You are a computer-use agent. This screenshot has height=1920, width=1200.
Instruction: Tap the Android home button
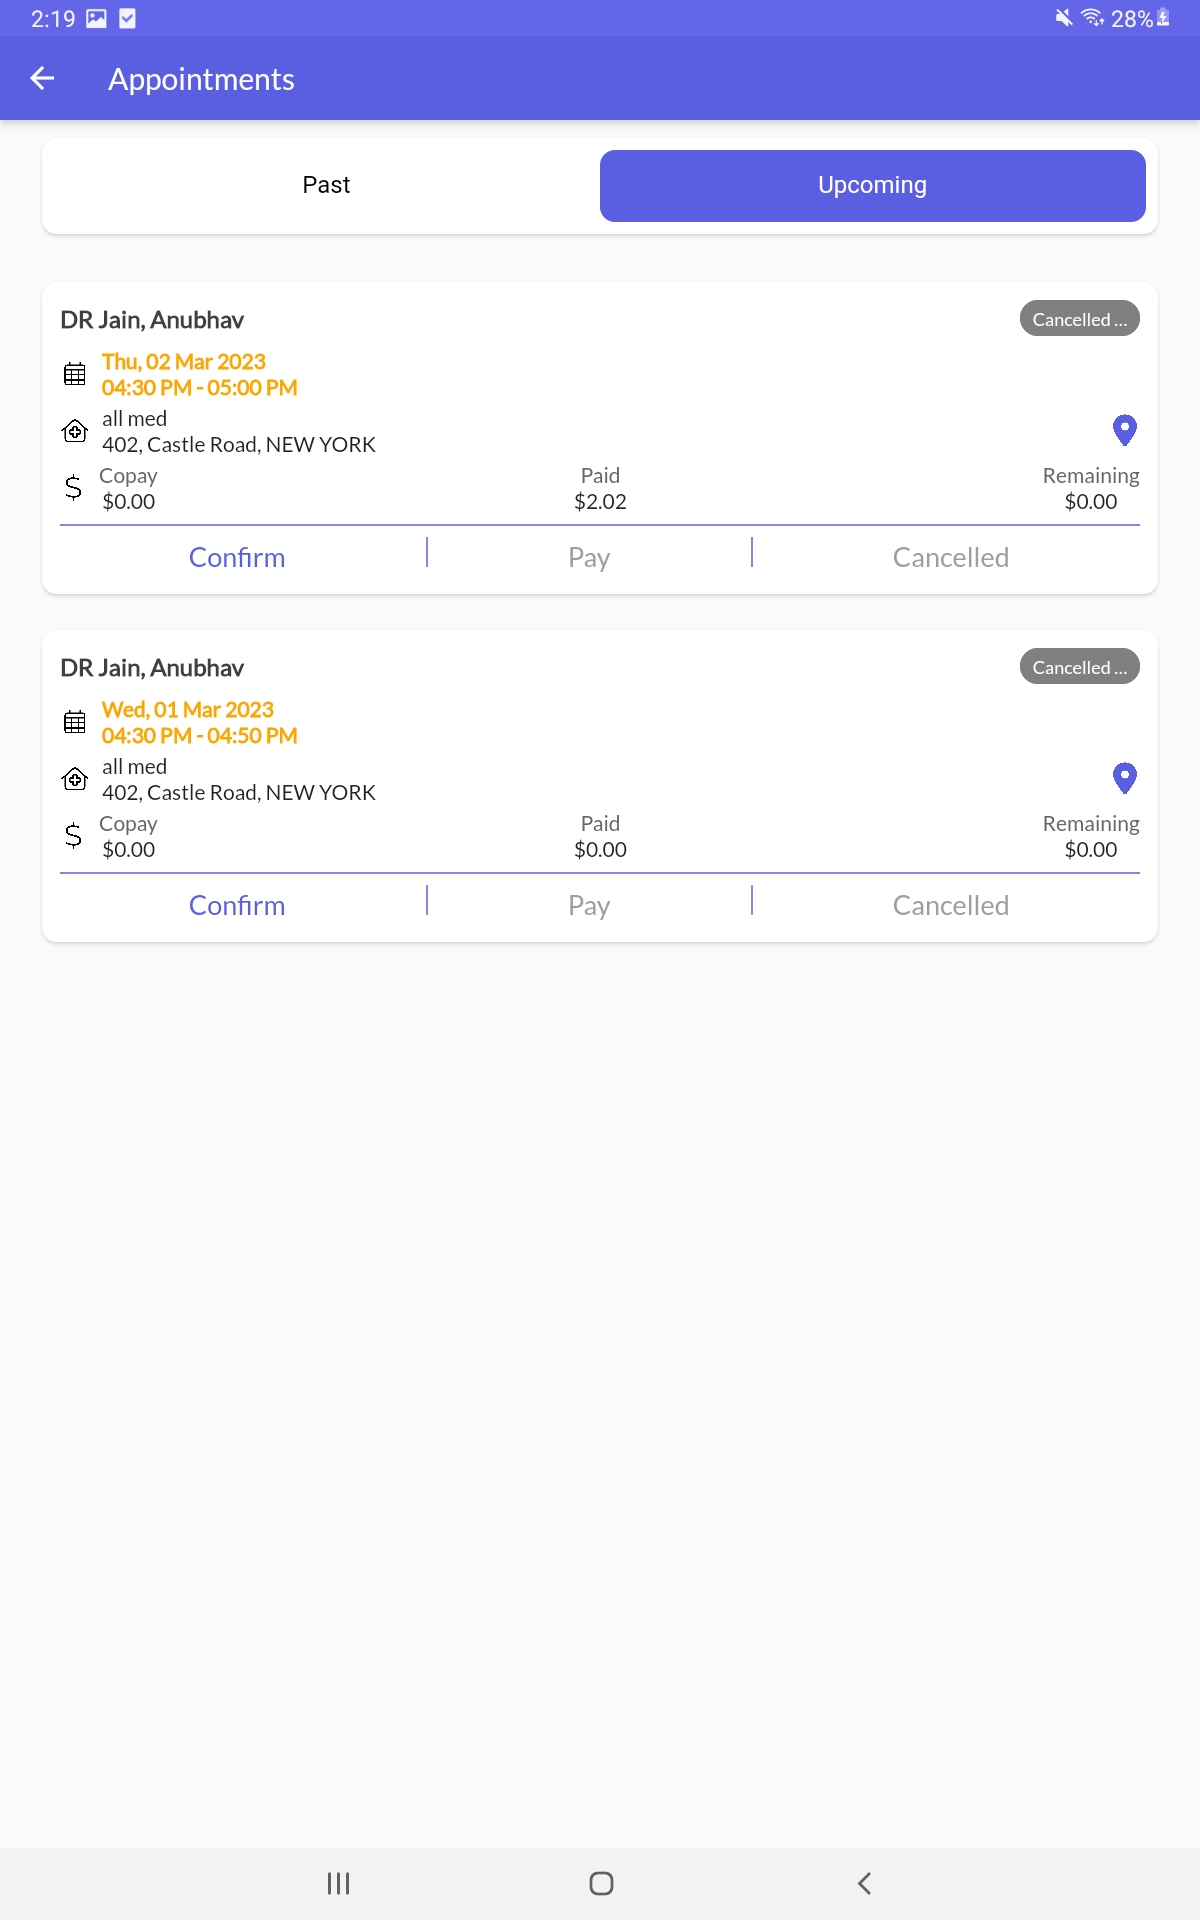(601, 1883)
